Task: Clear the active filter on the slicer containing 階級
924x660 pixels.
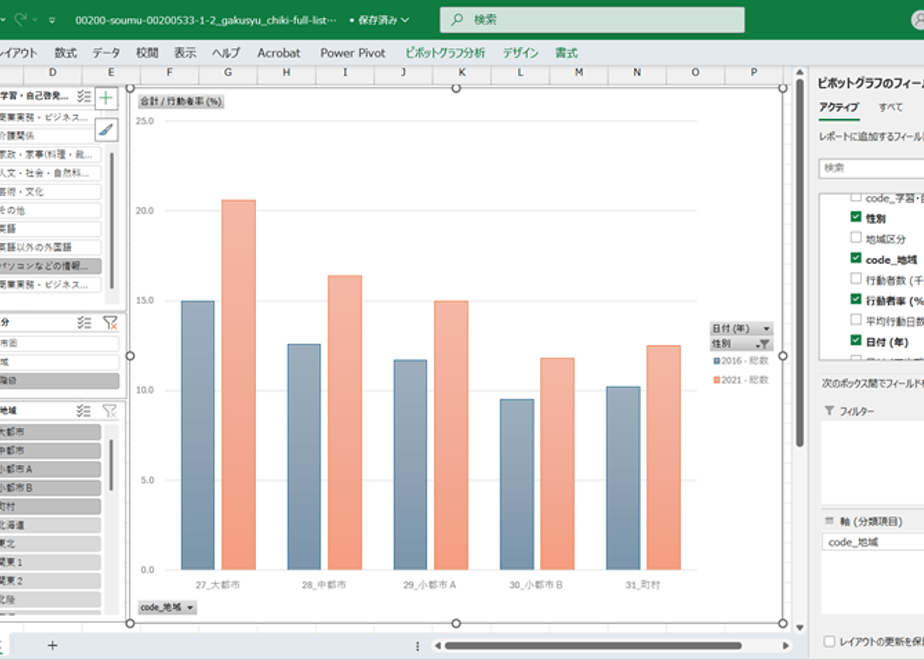Action: (110, 322)
